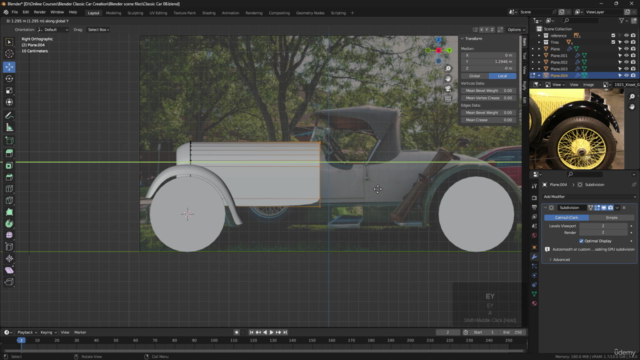Image resolution: width=640 pixels, height=360 pixels.
Task: Open the Keying dropdown in timeline
Action: pos(48,332)
